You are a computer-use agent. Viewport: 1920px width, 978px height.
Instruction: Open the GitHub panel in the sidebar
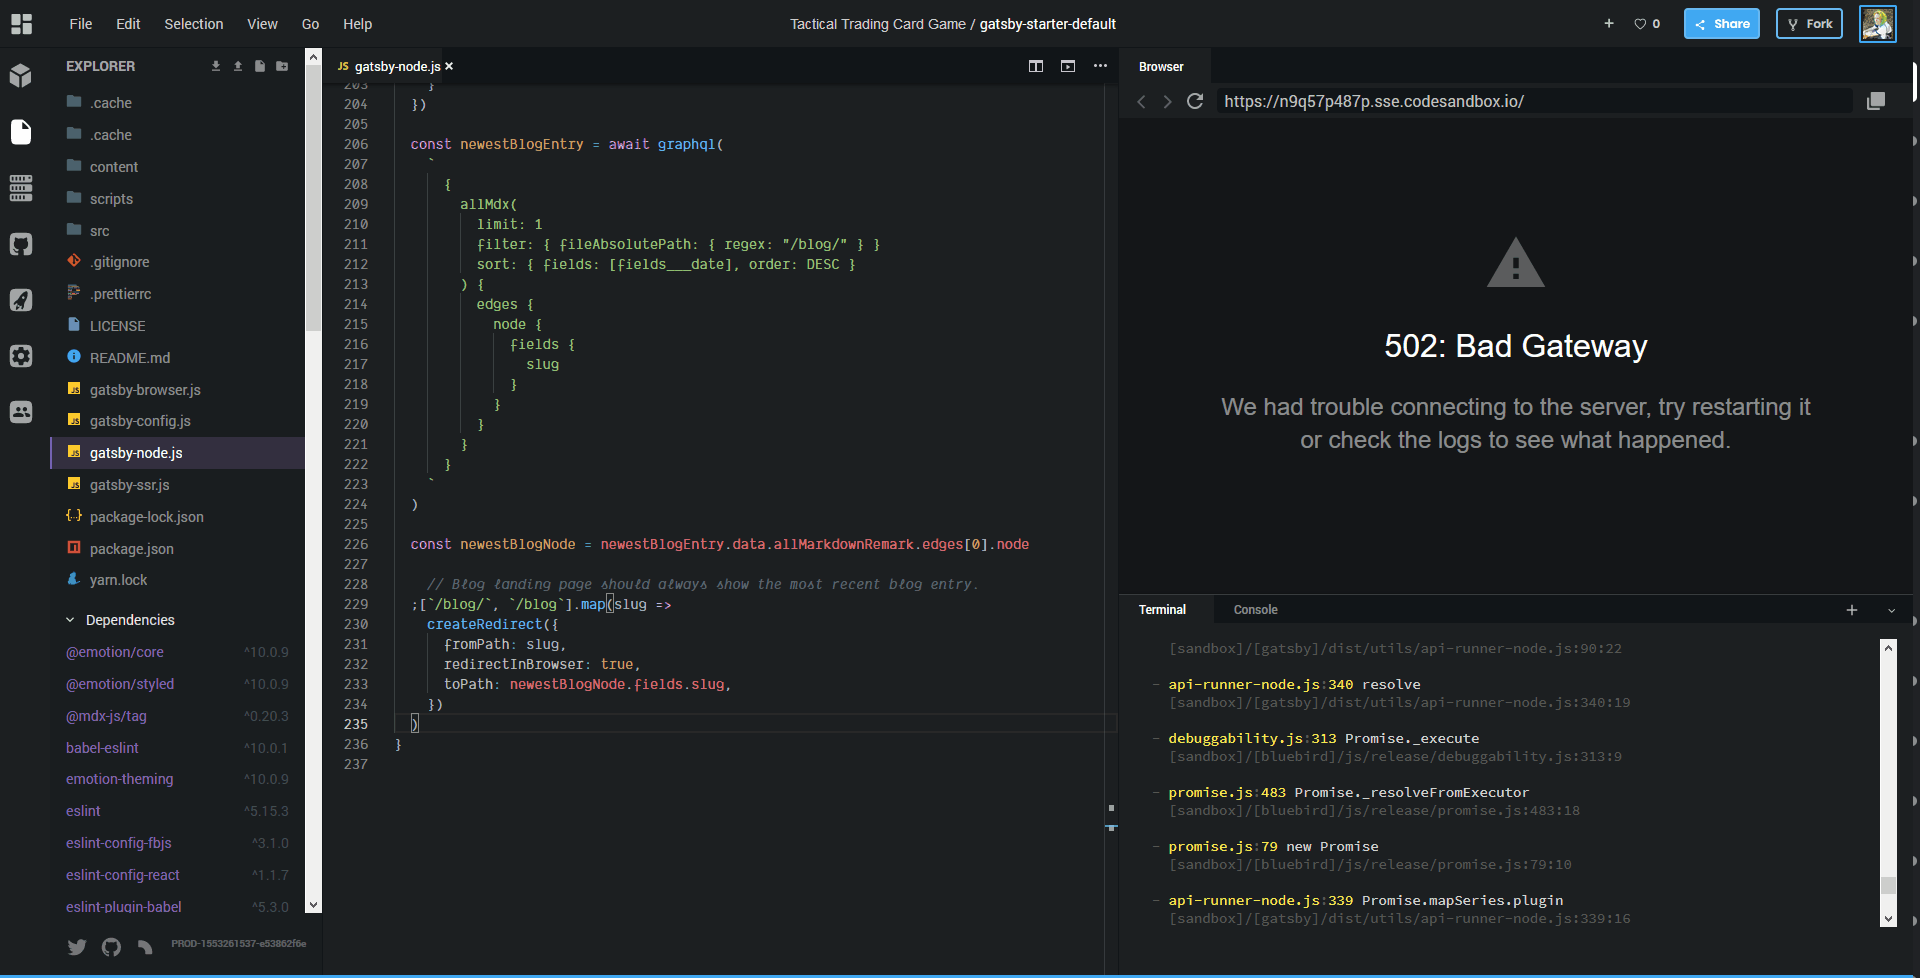click(x=22, y=244)
